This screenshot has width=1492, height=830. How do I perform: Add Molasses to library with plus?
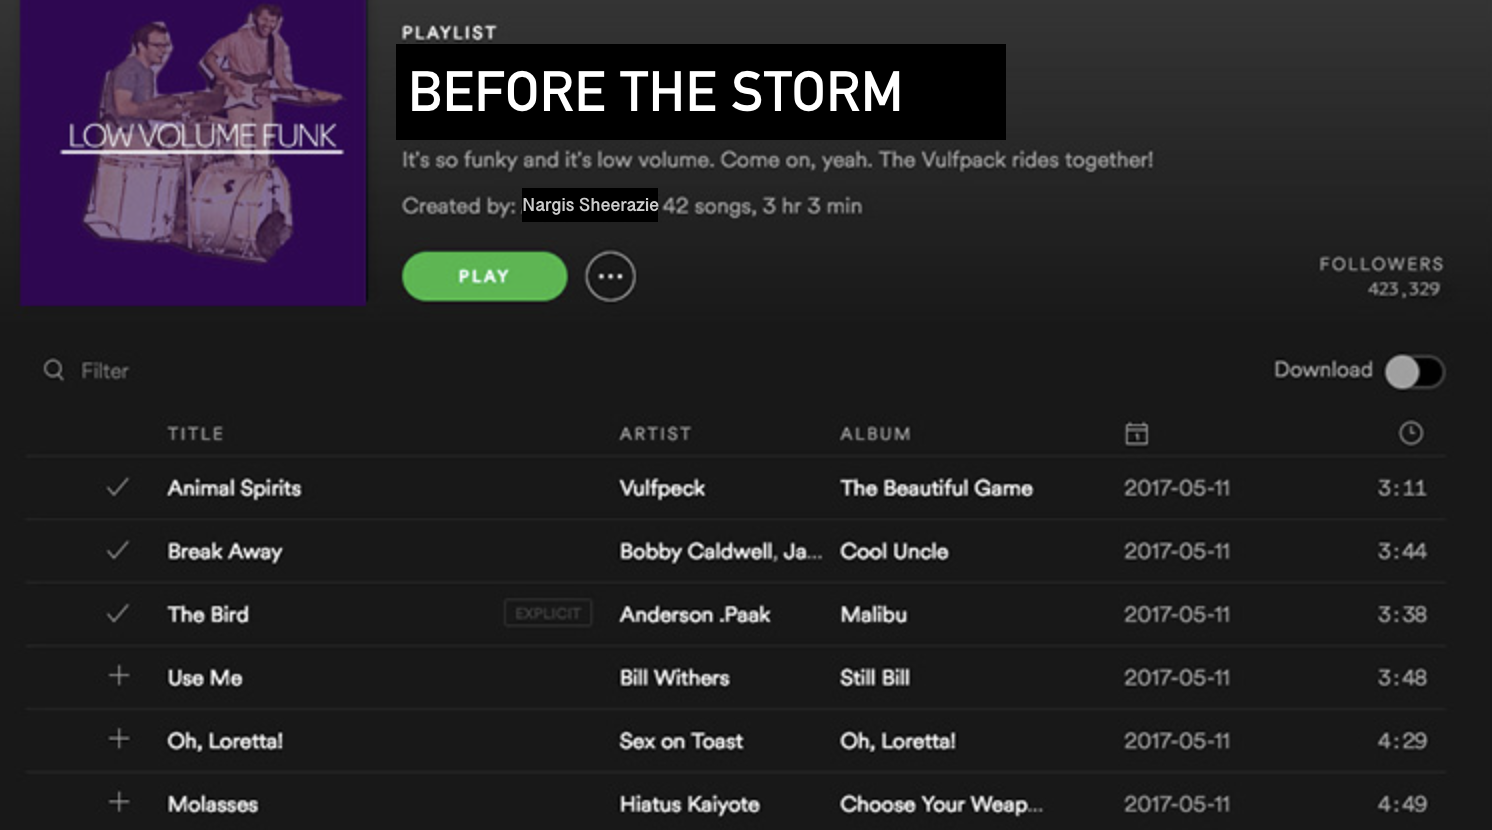pyautogui.click(x=118, y=802)
